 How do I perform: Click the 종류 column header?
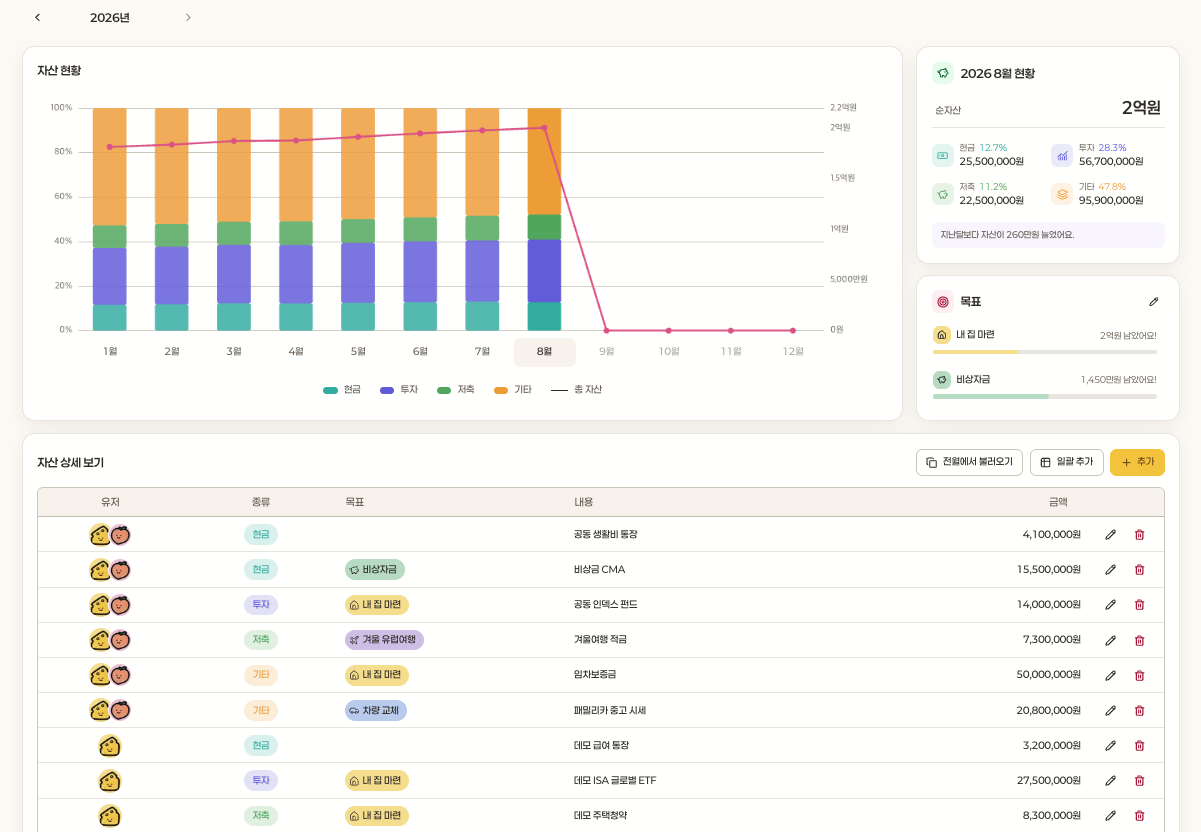pyautogui.click(x=261, y=502)
